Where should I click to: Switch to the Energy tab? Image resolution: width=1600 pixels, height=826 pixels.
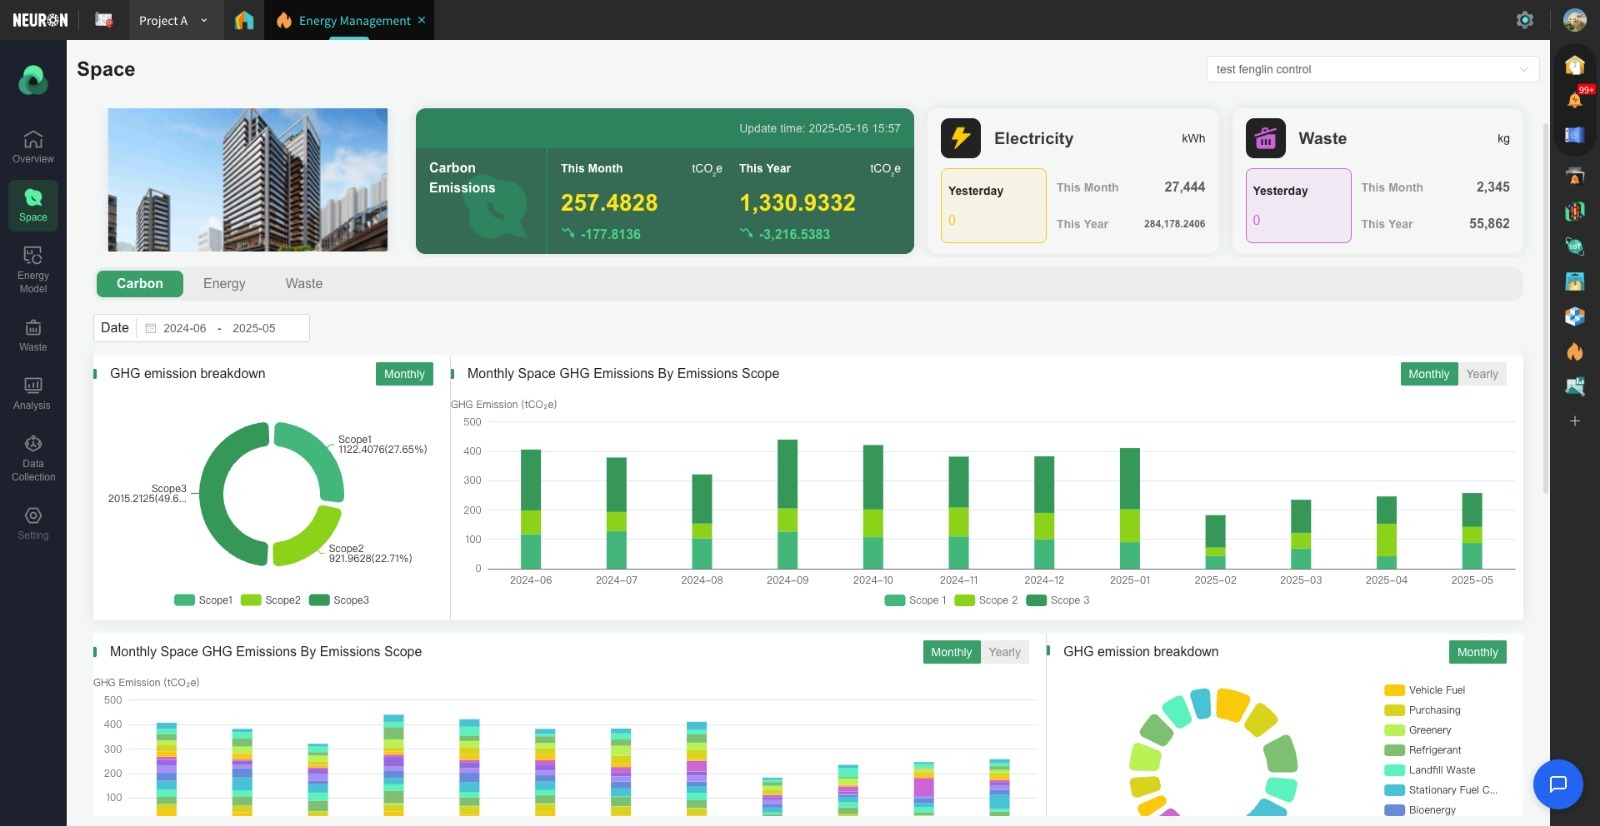(224, 284)
